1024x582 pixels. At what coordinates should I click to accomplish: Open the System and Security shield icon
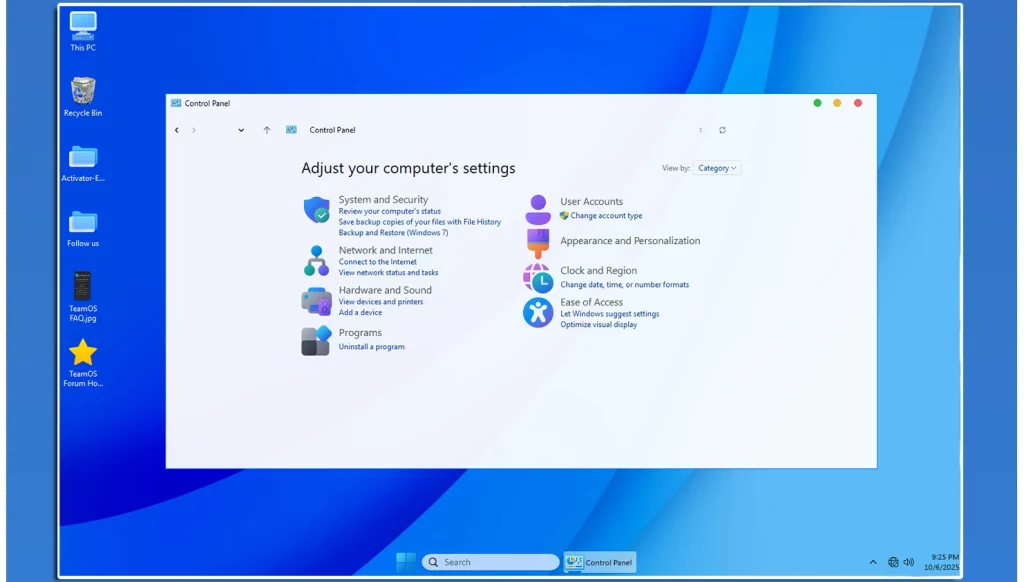click(x=316, y=210)
